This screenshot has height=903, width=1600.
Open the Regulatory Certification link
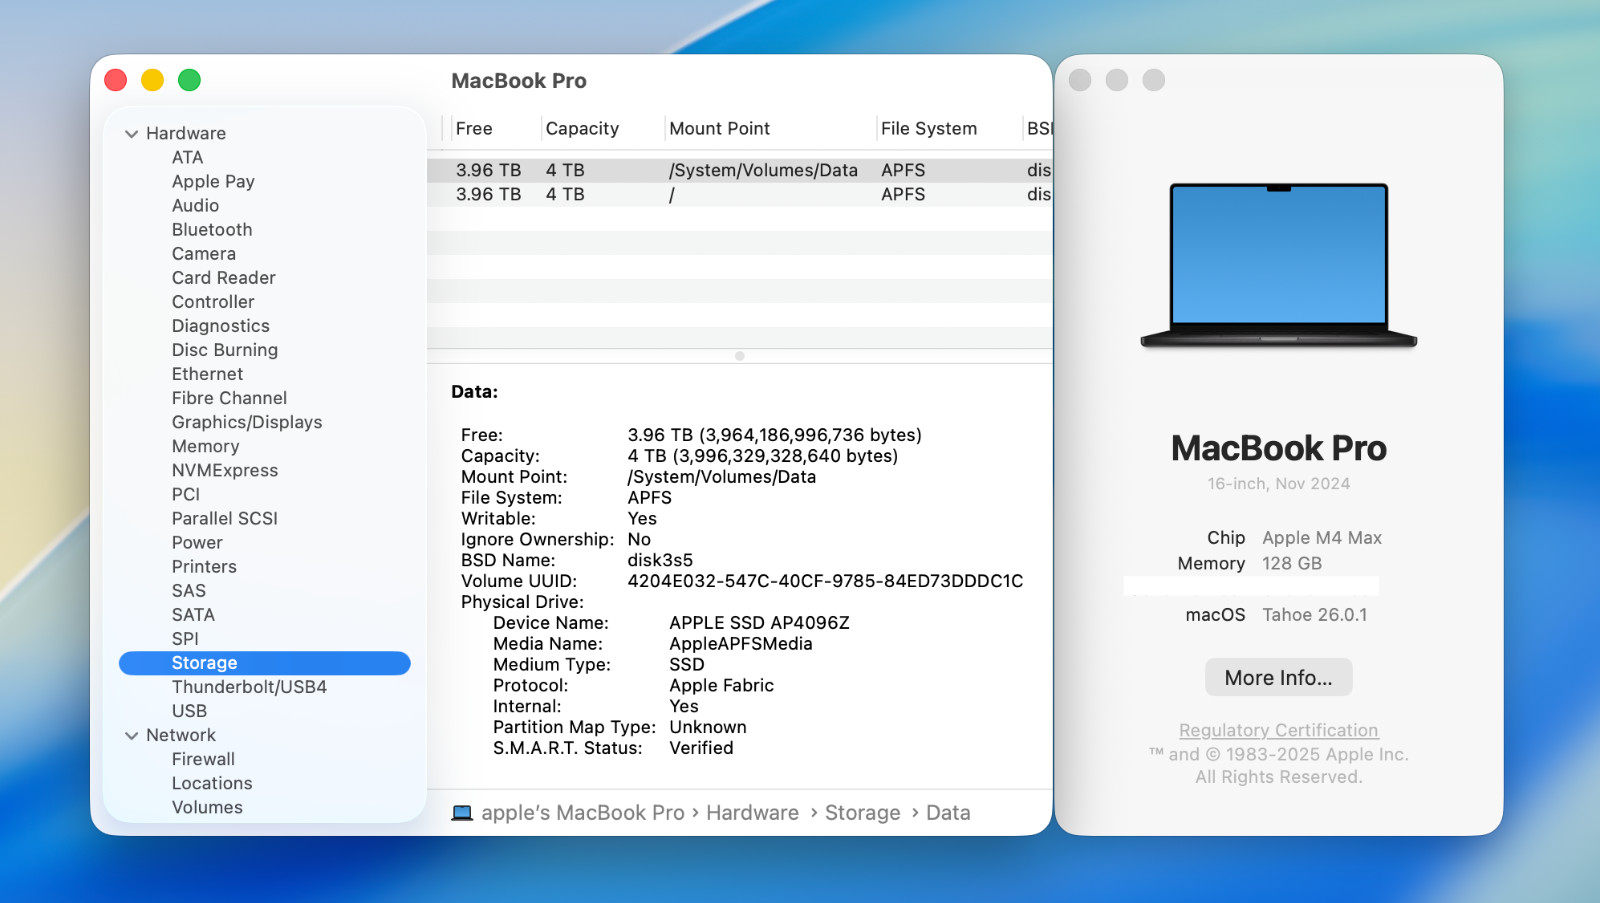1277,731
